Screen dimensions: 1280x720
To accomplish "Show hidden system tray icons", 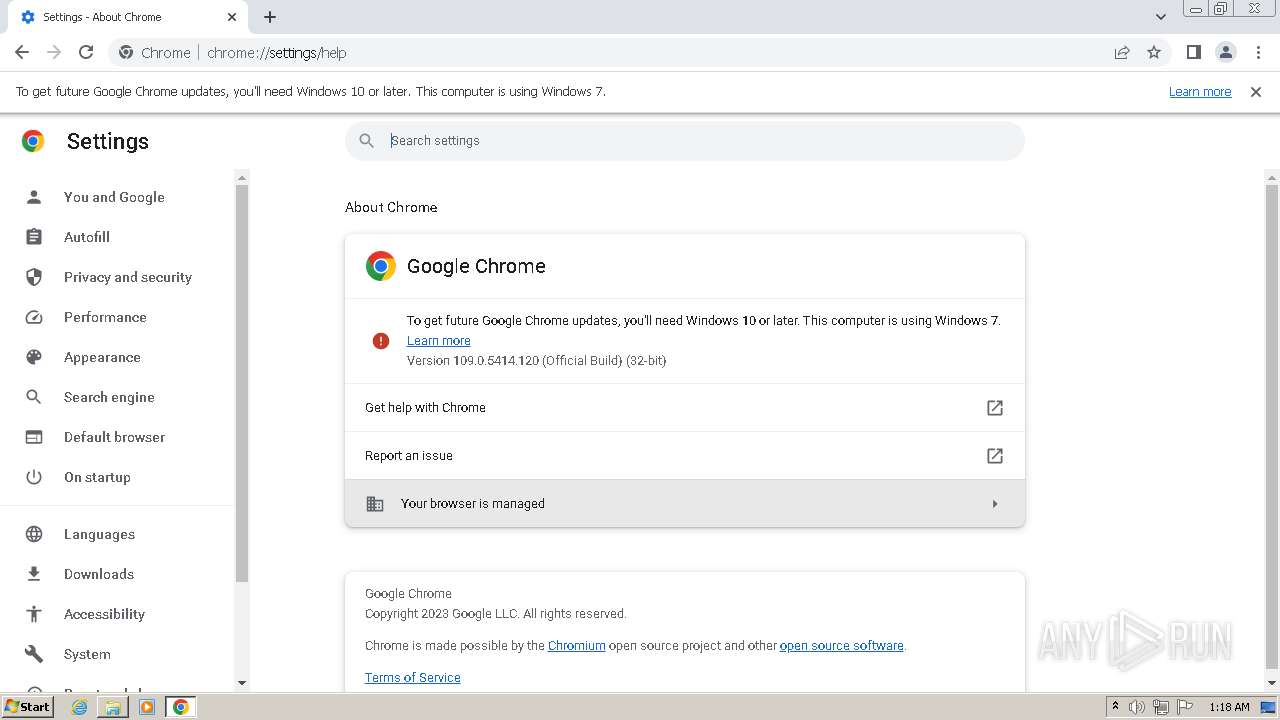I will point(1115,707).
